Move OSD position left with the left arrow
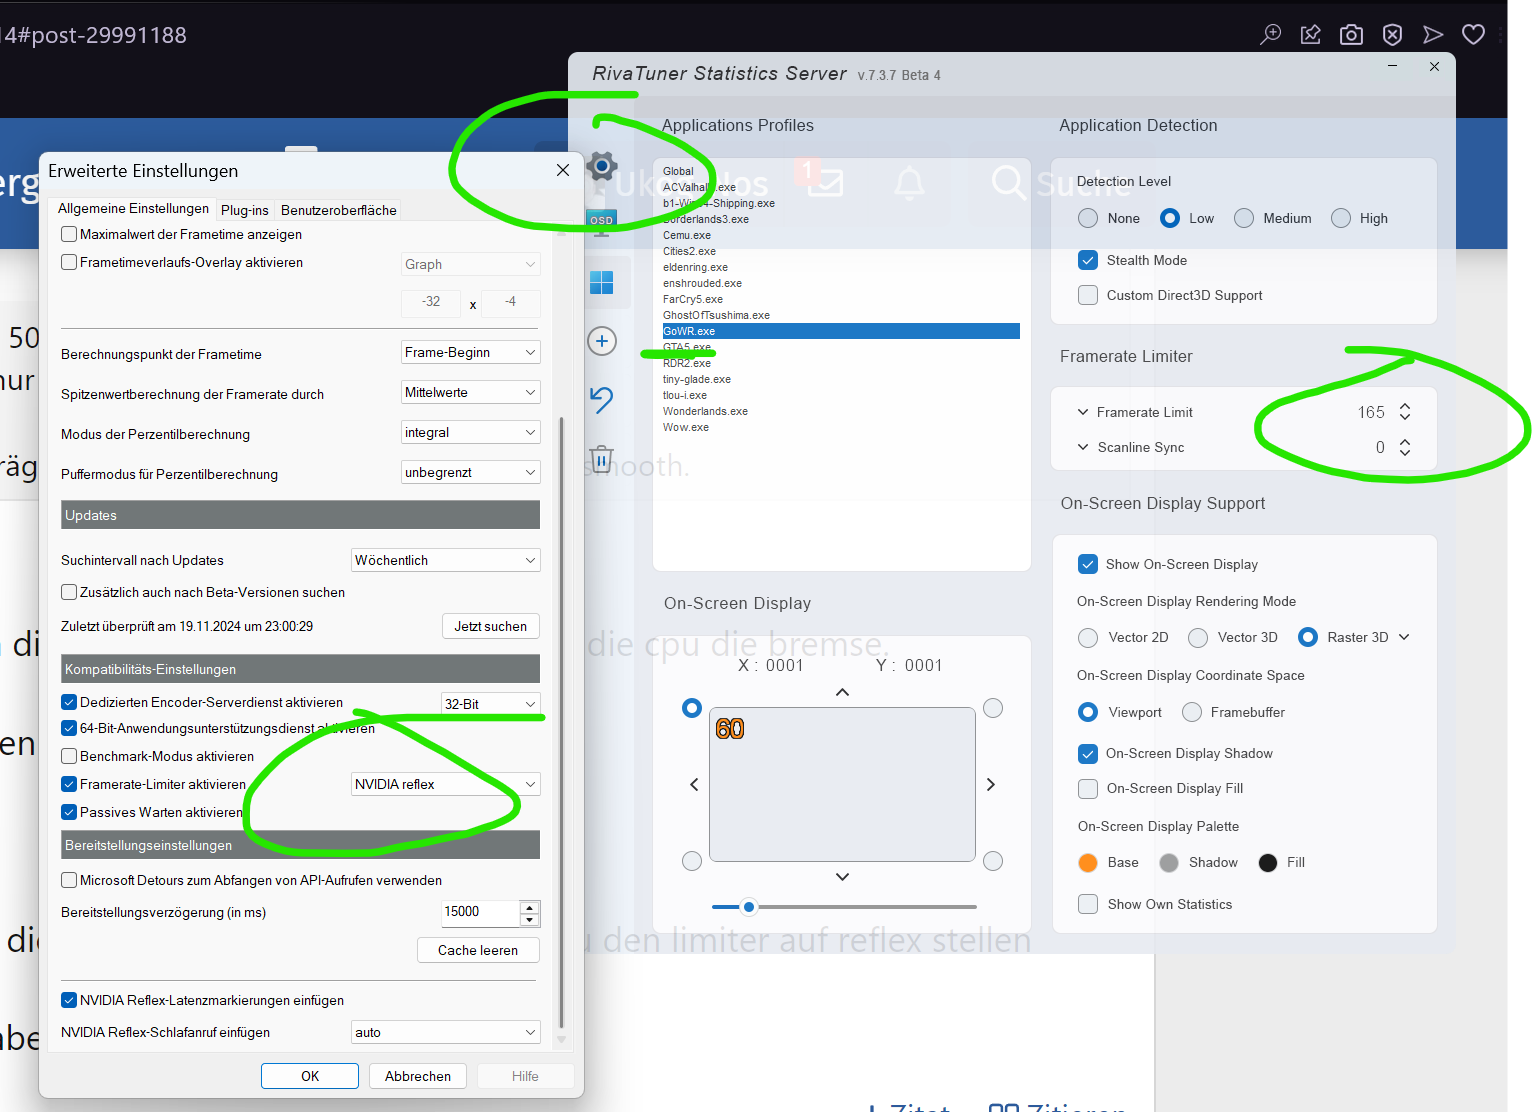The image size is (1533, 1112). pos(694,785)
